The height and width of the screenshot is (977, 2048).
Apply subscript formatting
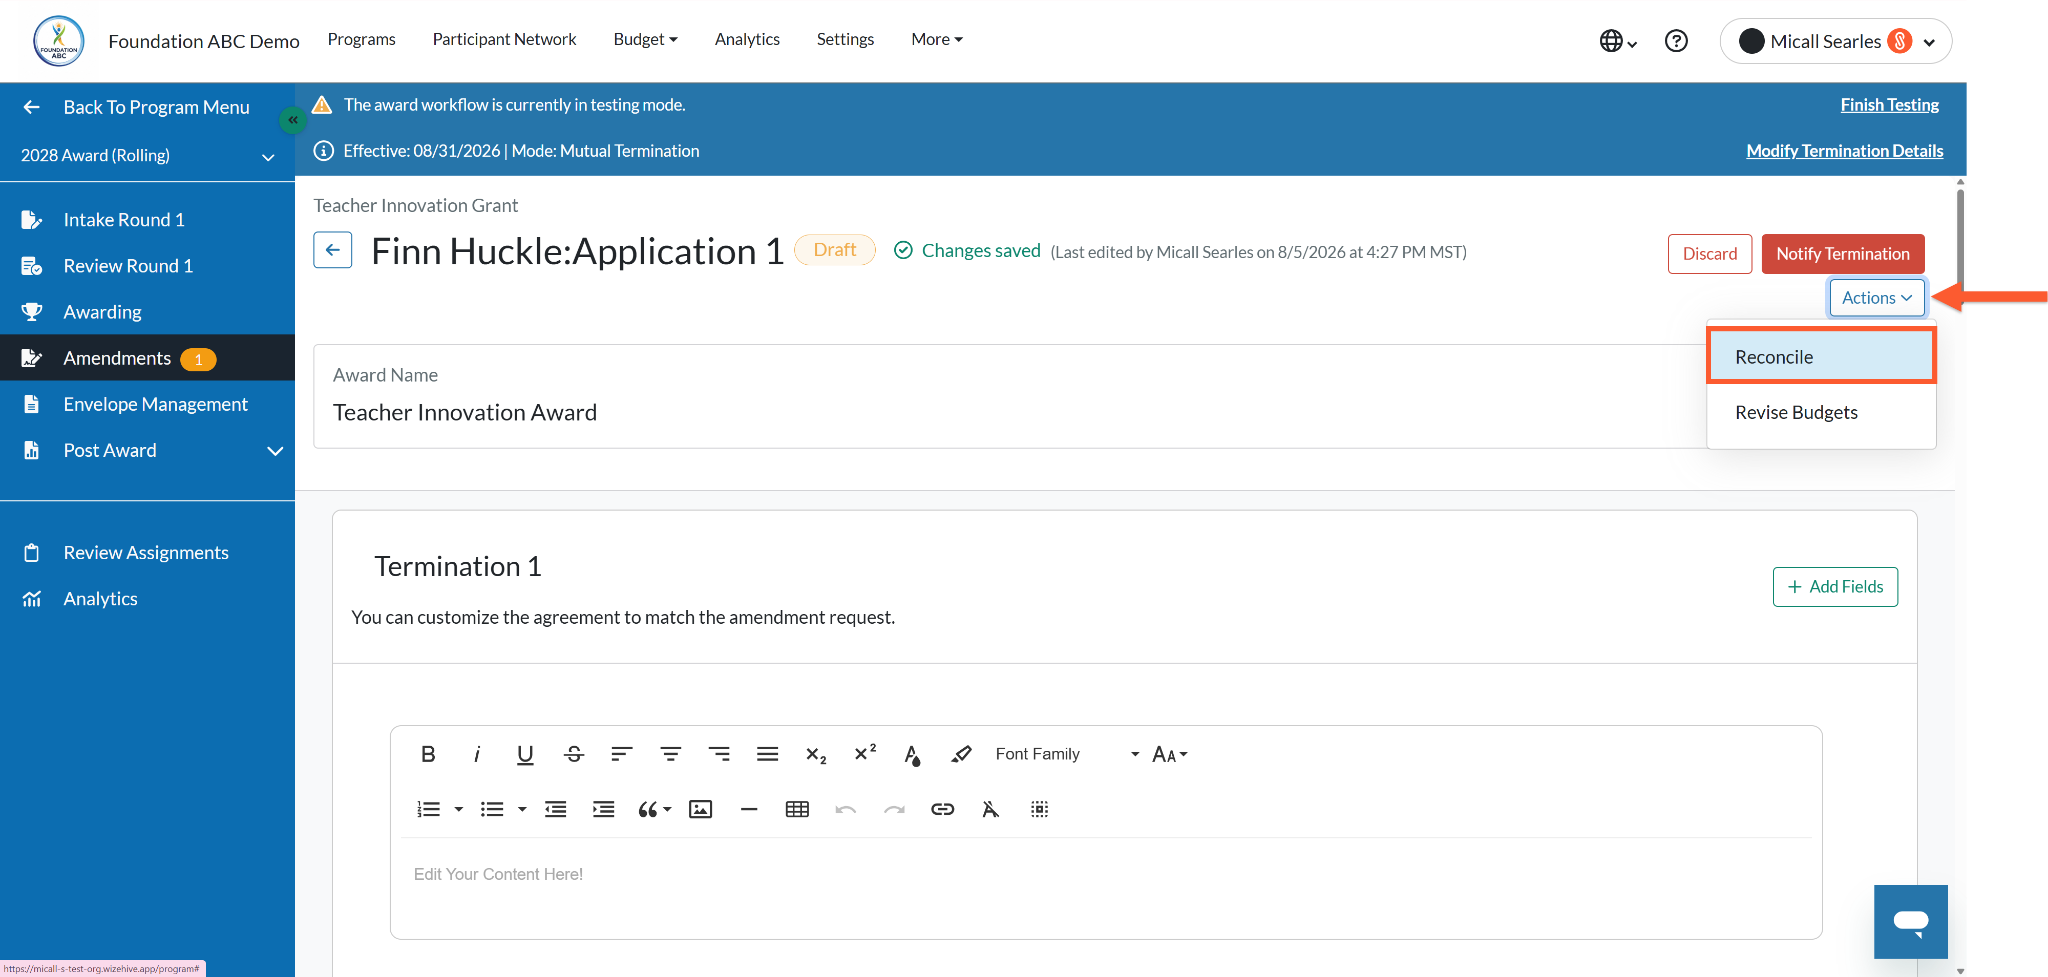[x=816, y=755]
